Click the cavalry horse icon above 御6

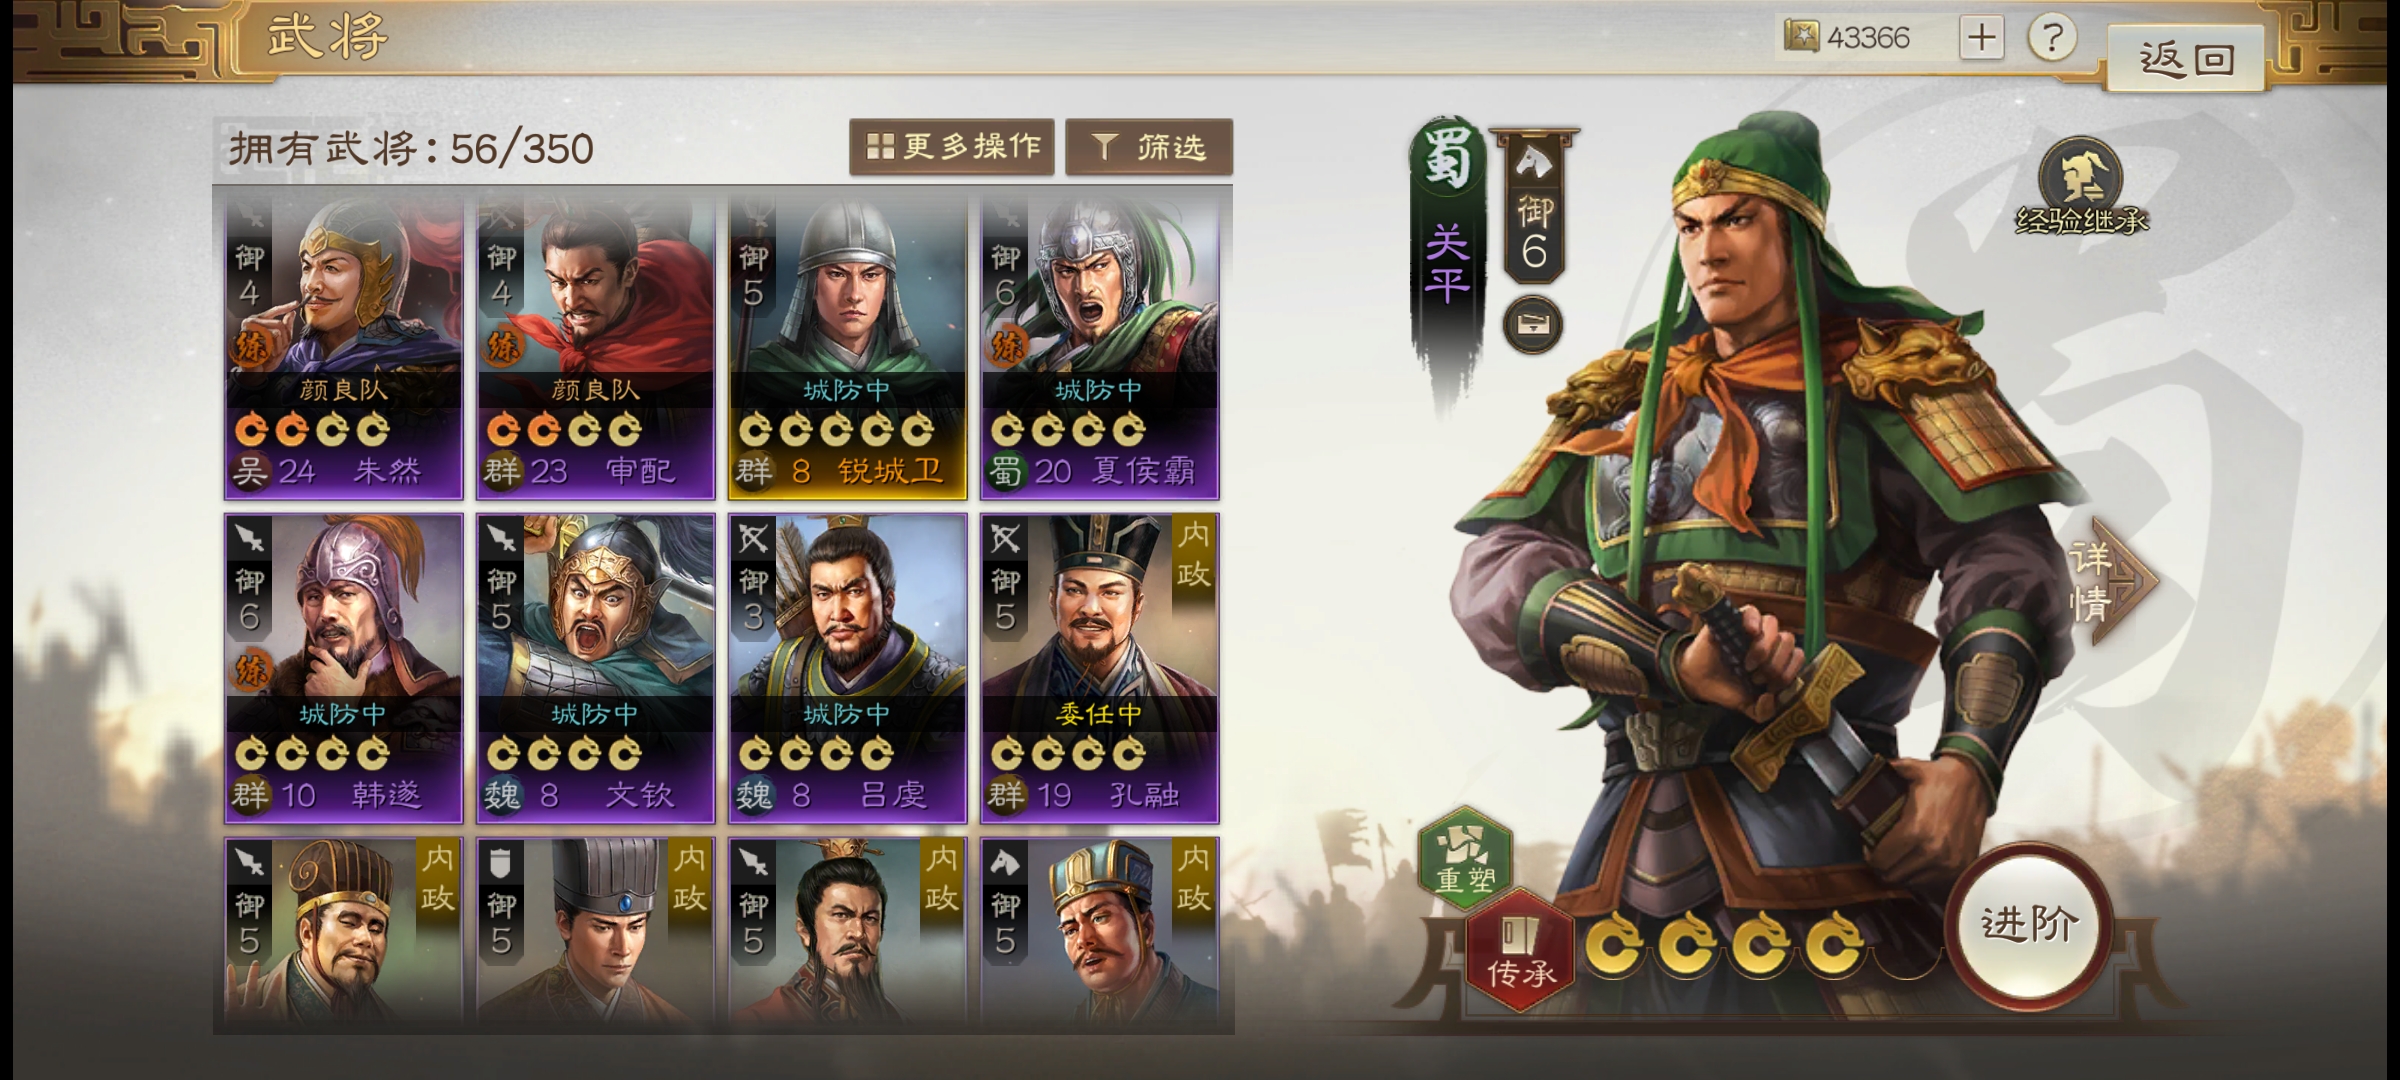[1534, 160]
